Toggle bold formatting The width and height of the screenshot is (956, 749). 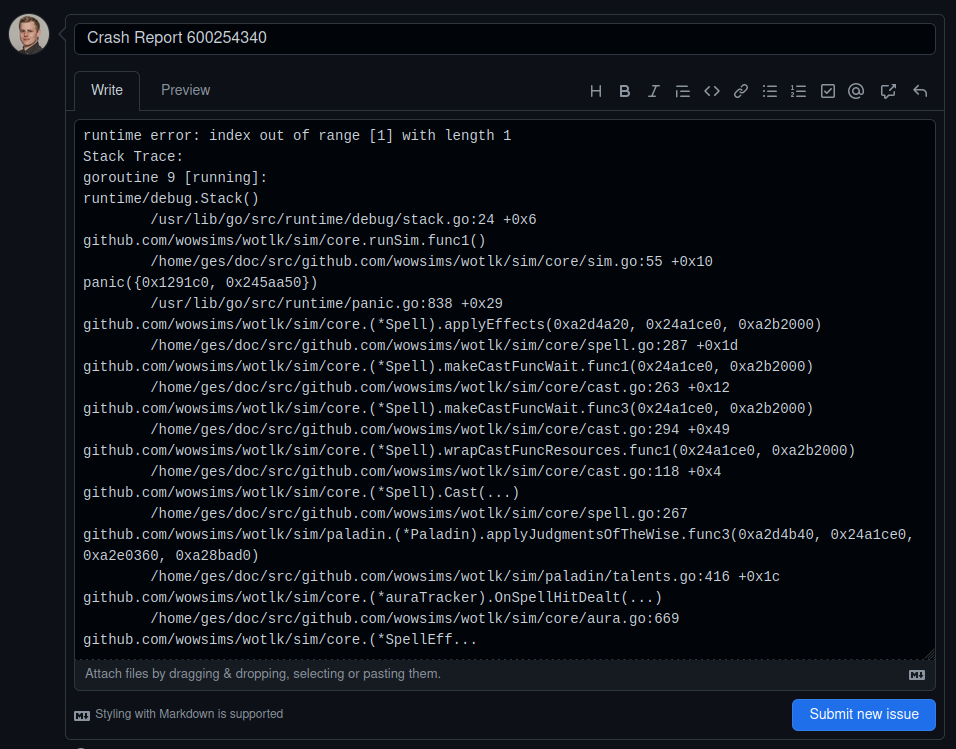[x=624, y=90]
